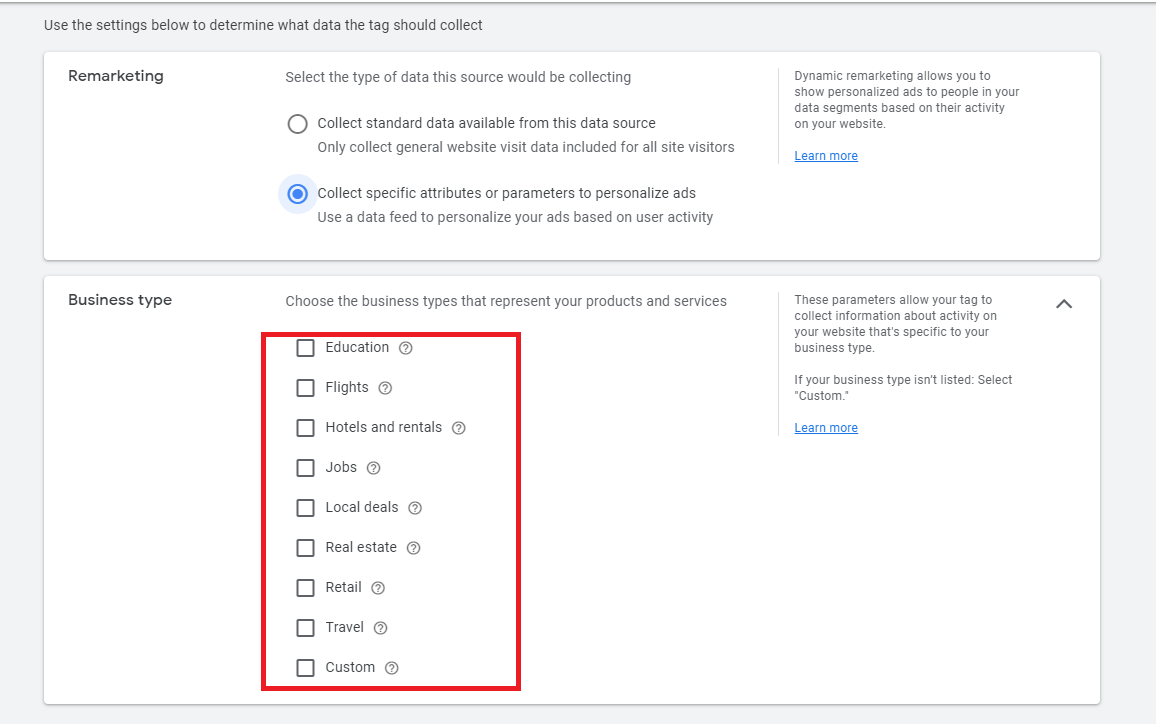Open help icon next to Travel
Viewport: 1156px width, 724px height.
click(x=380, y=628)
